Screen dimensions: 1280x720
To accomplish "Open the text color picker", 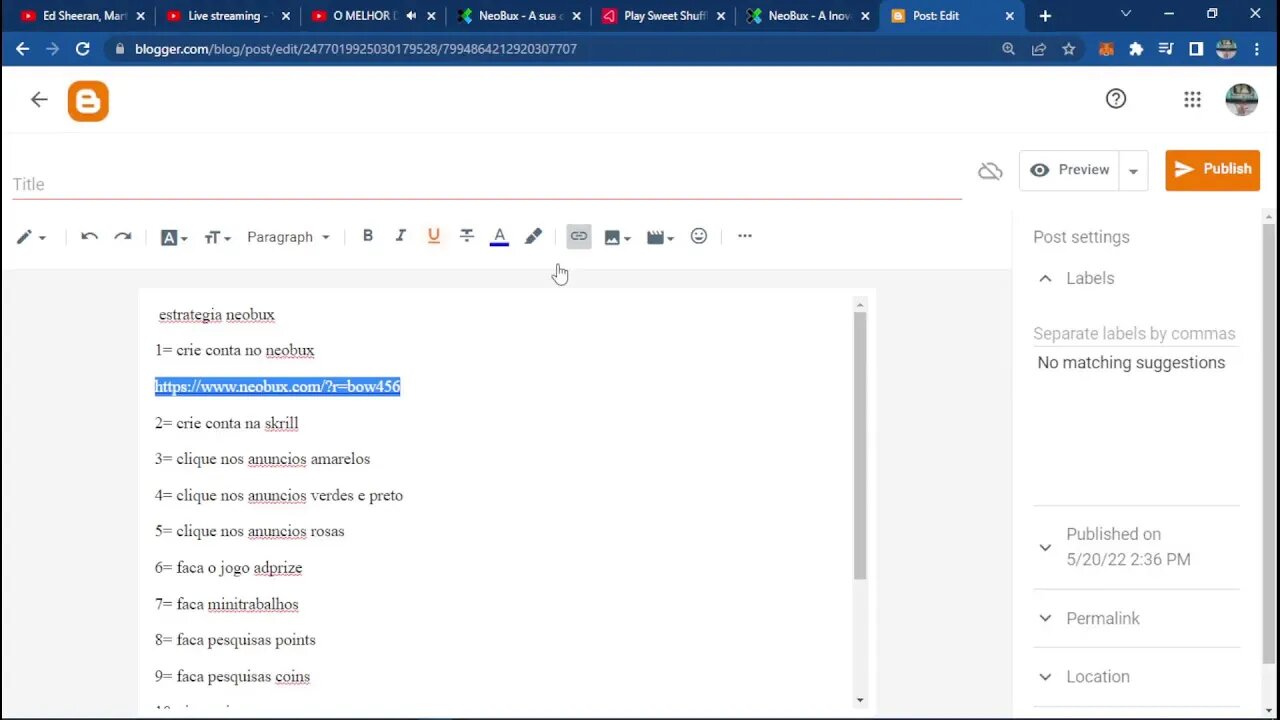I will tap(499, 237).
